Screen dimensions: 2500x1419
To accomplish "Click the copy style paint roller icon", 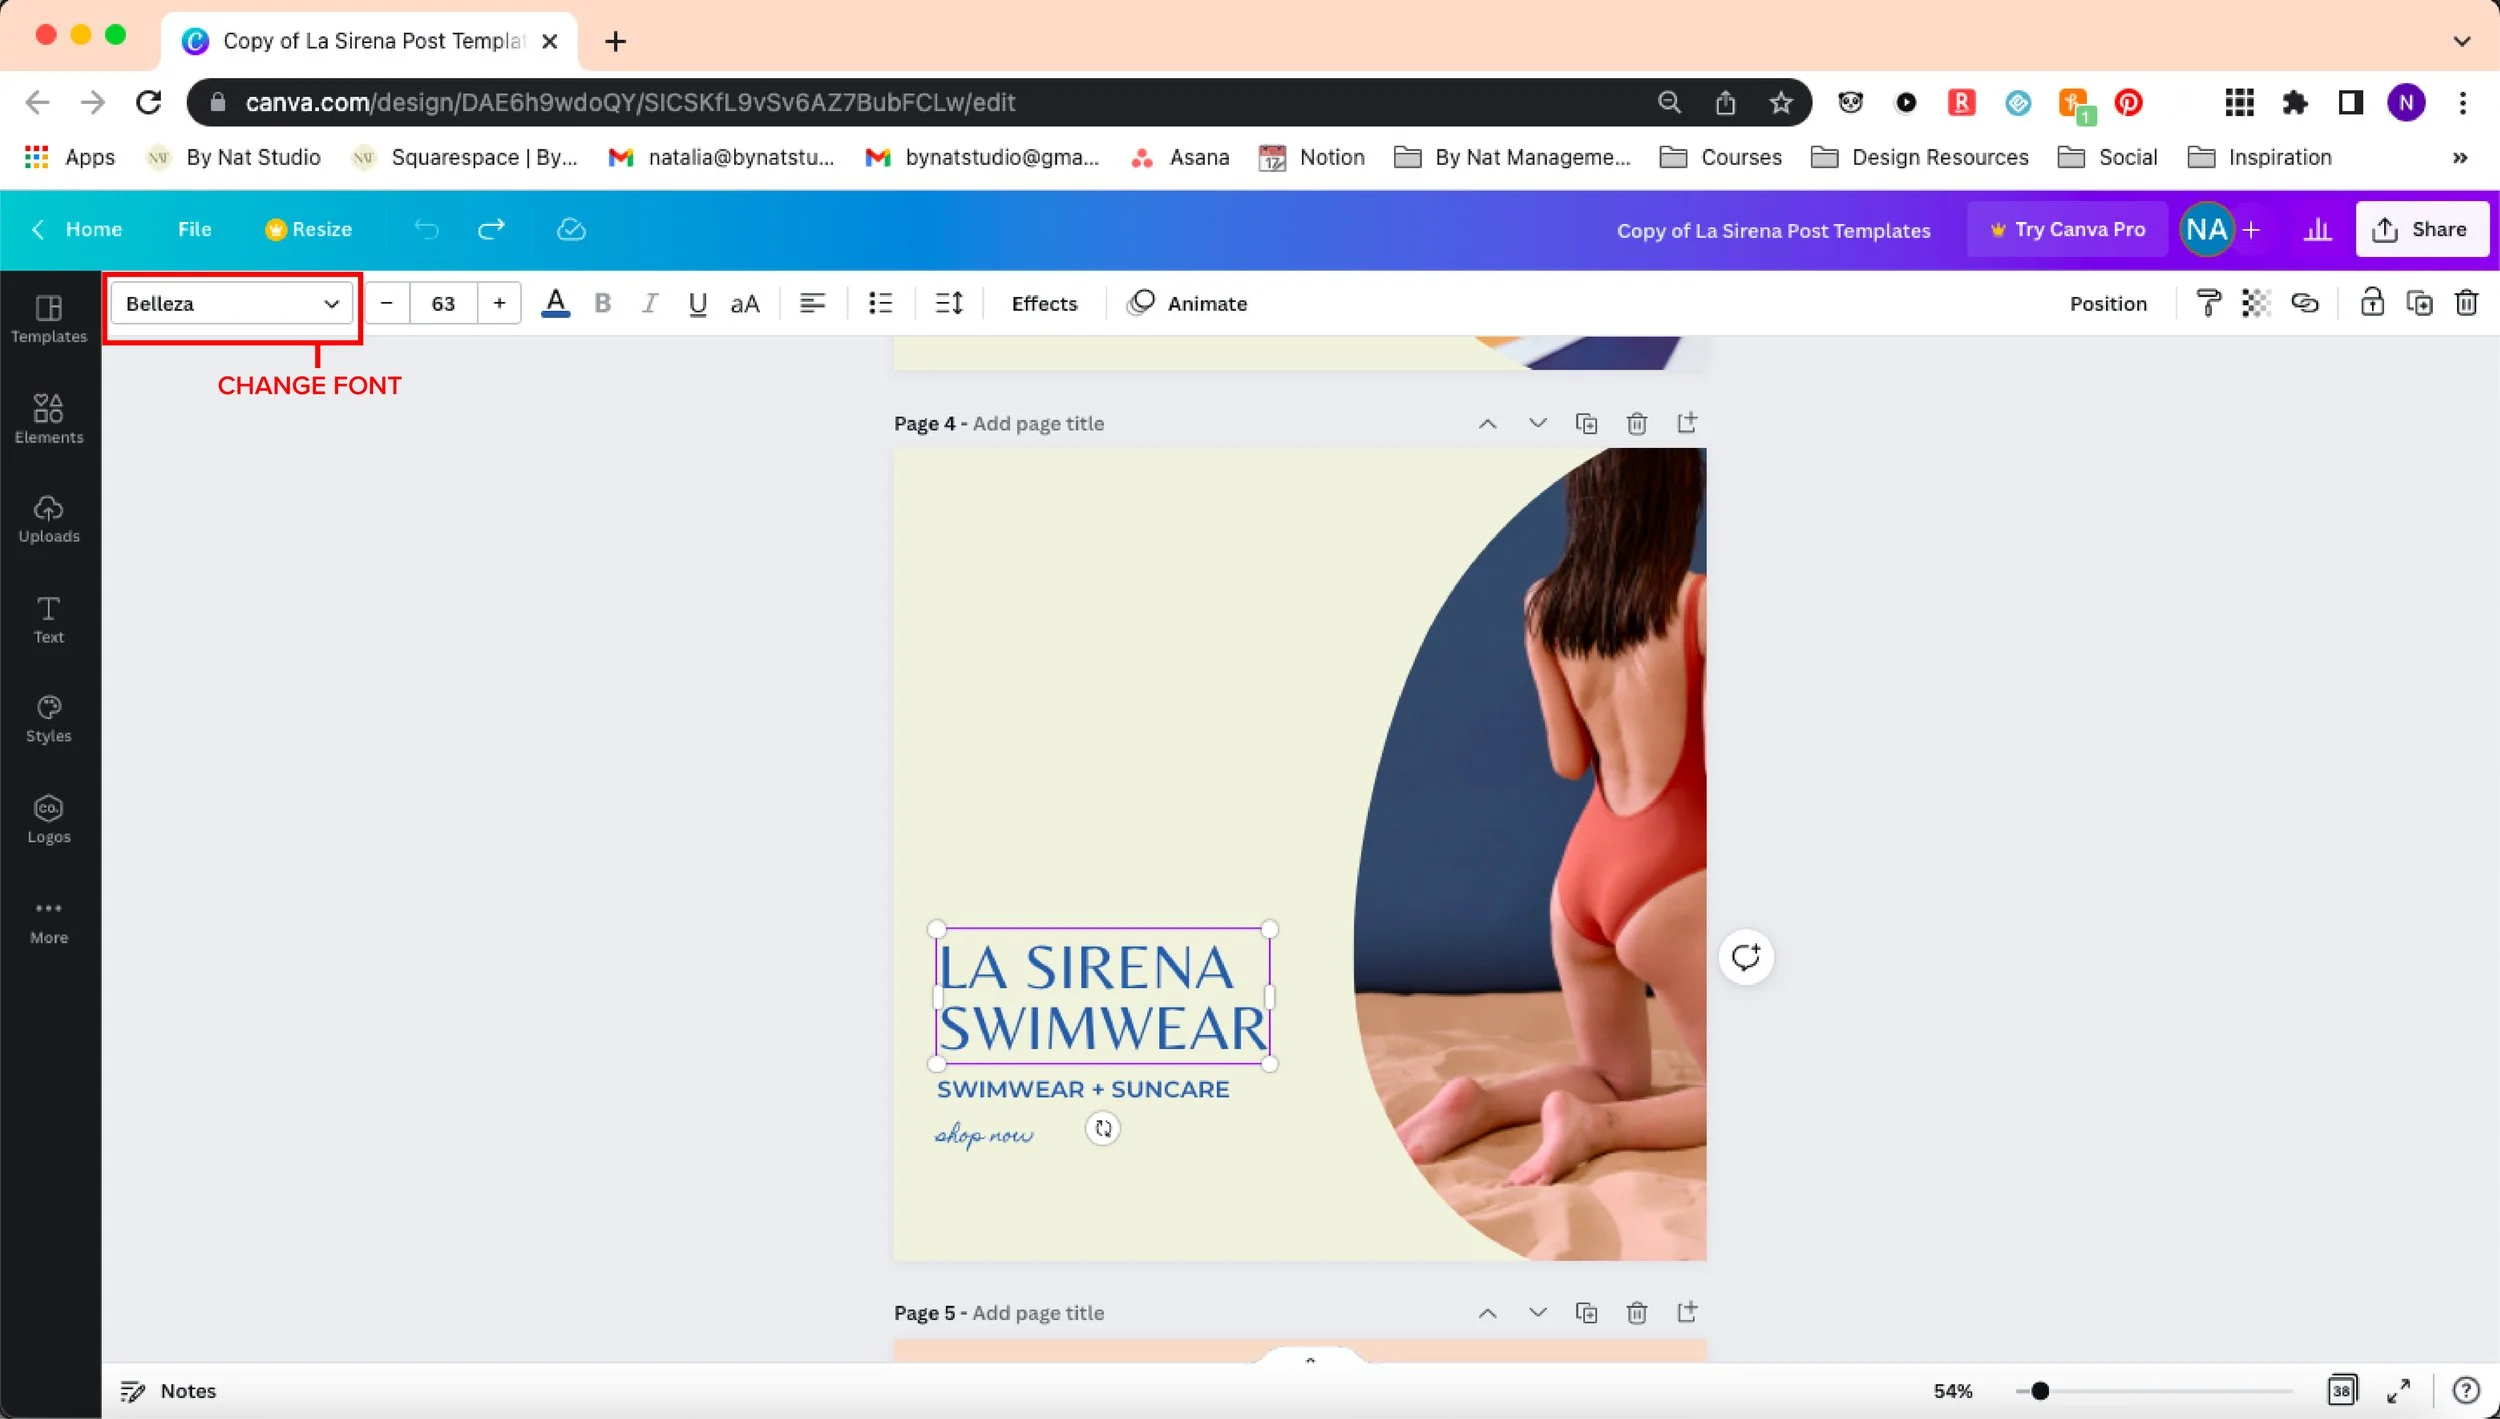I will pyautogui.click(x=2208, y=303).
